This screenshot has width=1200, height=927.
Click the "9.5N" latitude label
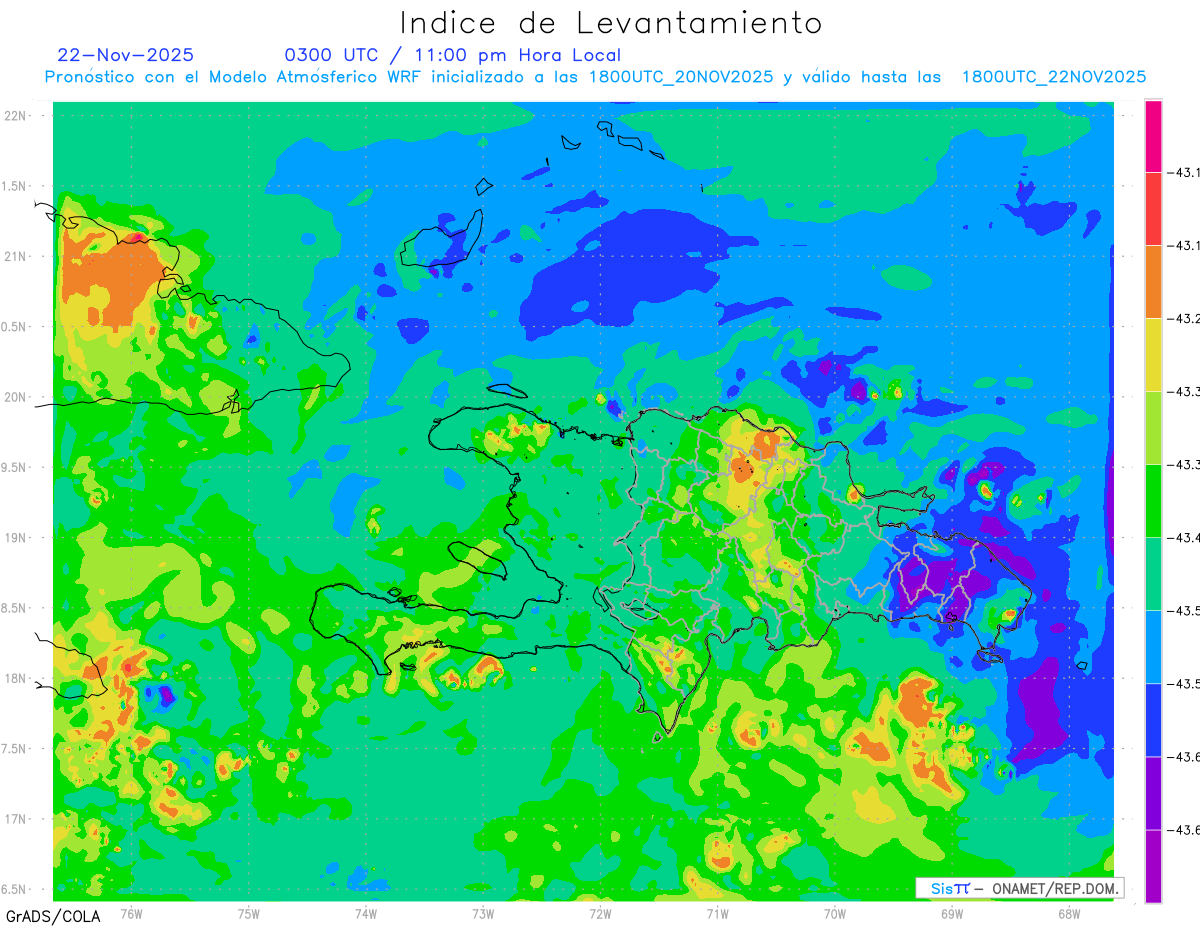(14, 468)
